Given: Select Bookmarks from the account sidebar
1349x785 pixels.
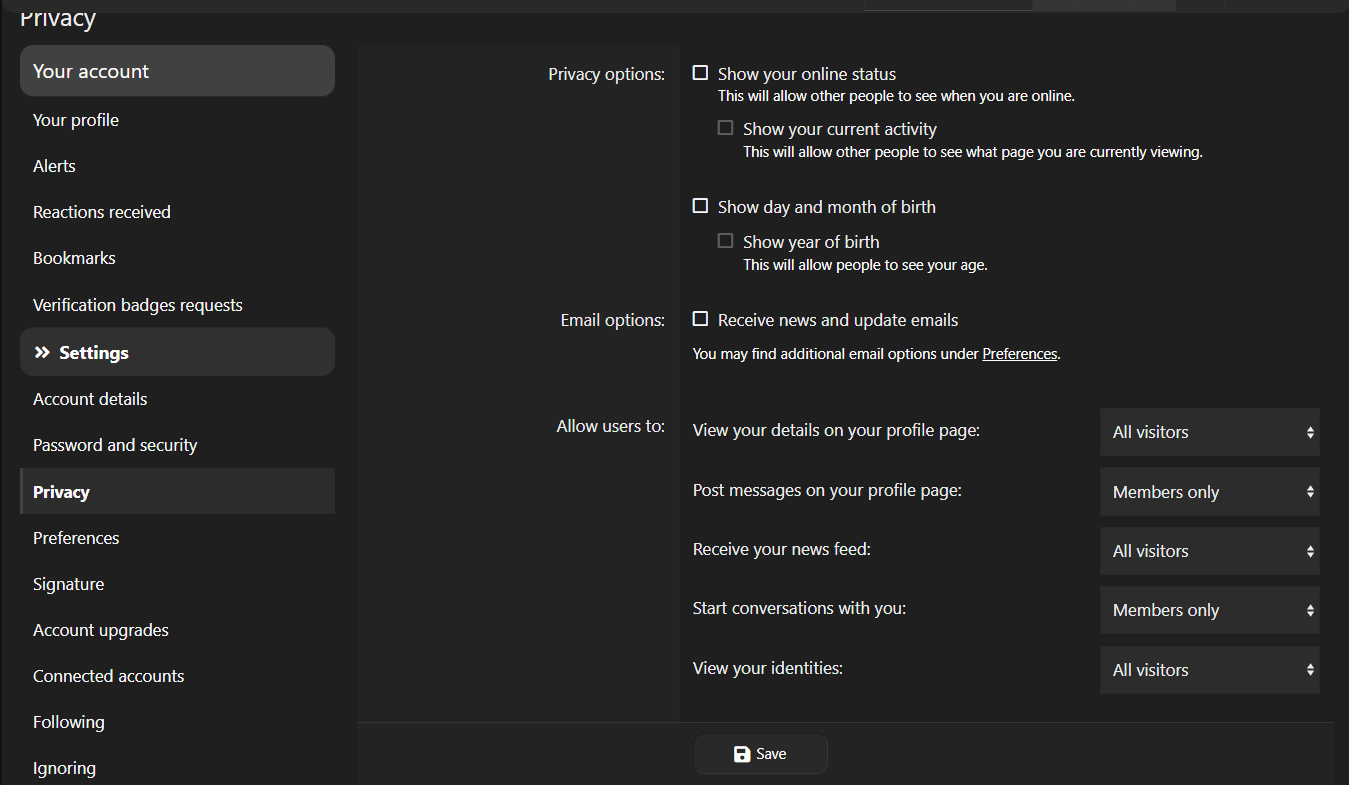Looking at the screenshot, I should (74, 258).
